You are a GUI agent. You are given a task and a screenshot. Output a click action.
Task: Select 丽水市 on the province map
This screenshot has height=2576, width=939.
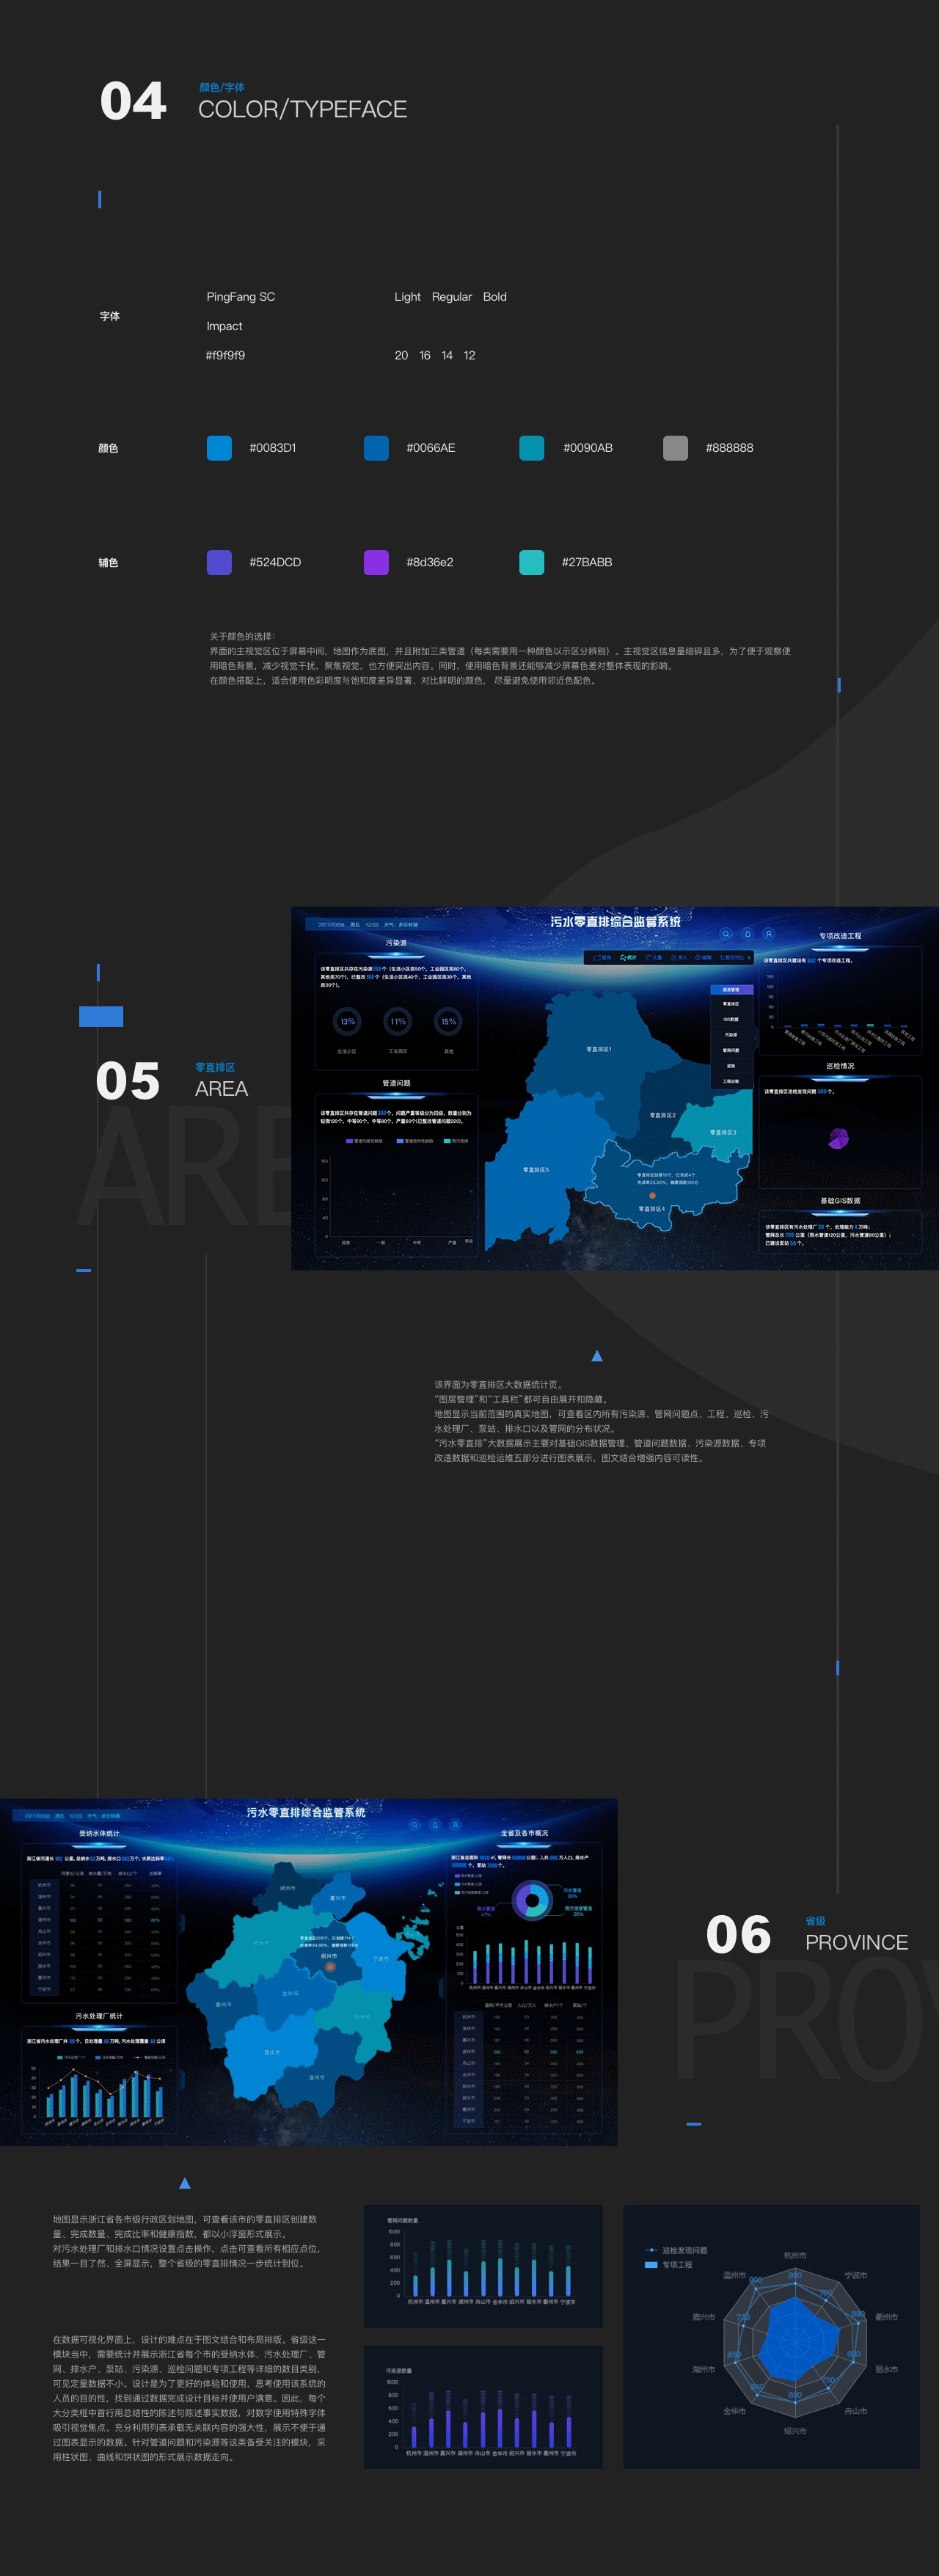[x=272, y=2052]
